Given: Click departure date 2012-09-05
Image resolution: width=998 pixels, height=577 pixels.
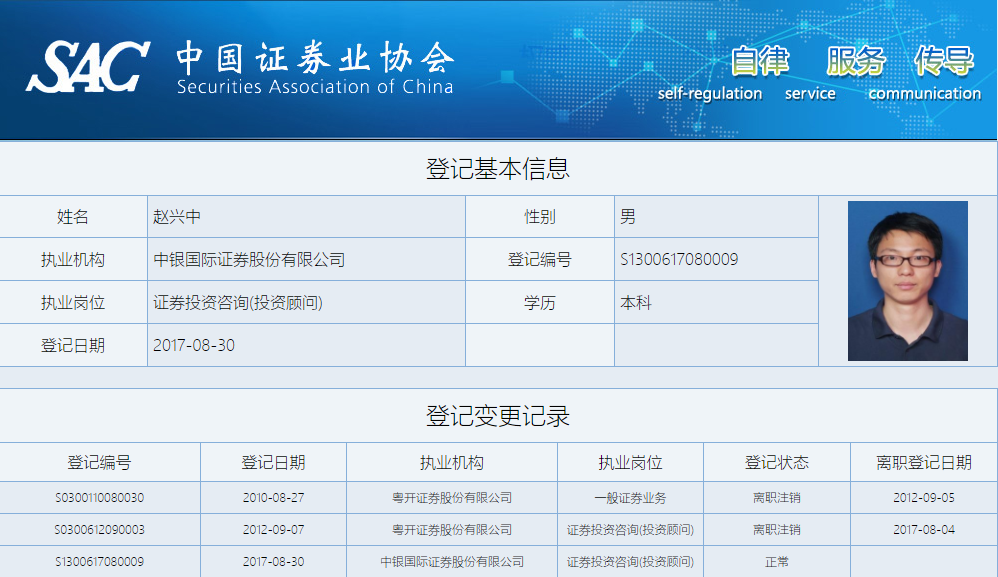Looking at the screenshot, I should coord(923,498).
